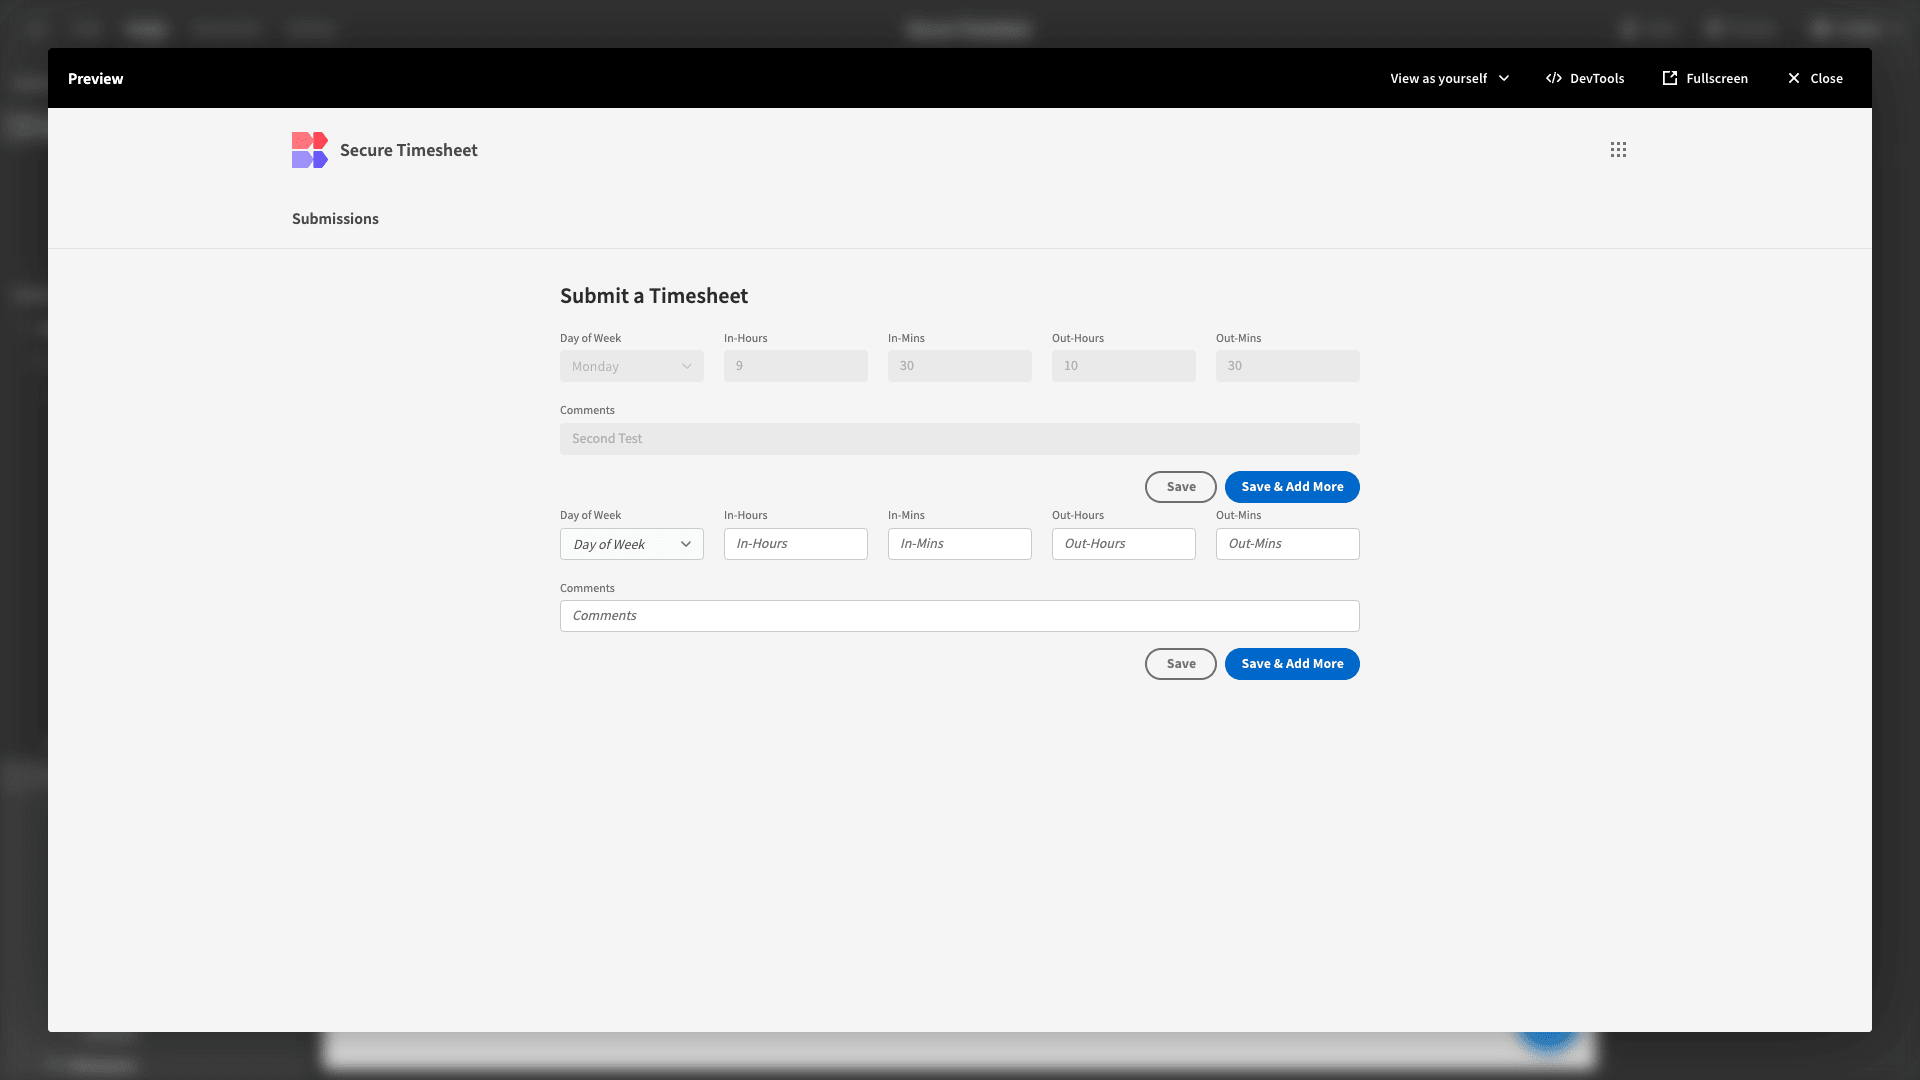Click the Out-Mins field showing 30
The height and width of the screenshot is (1080, 1920).
[1288, 366]
